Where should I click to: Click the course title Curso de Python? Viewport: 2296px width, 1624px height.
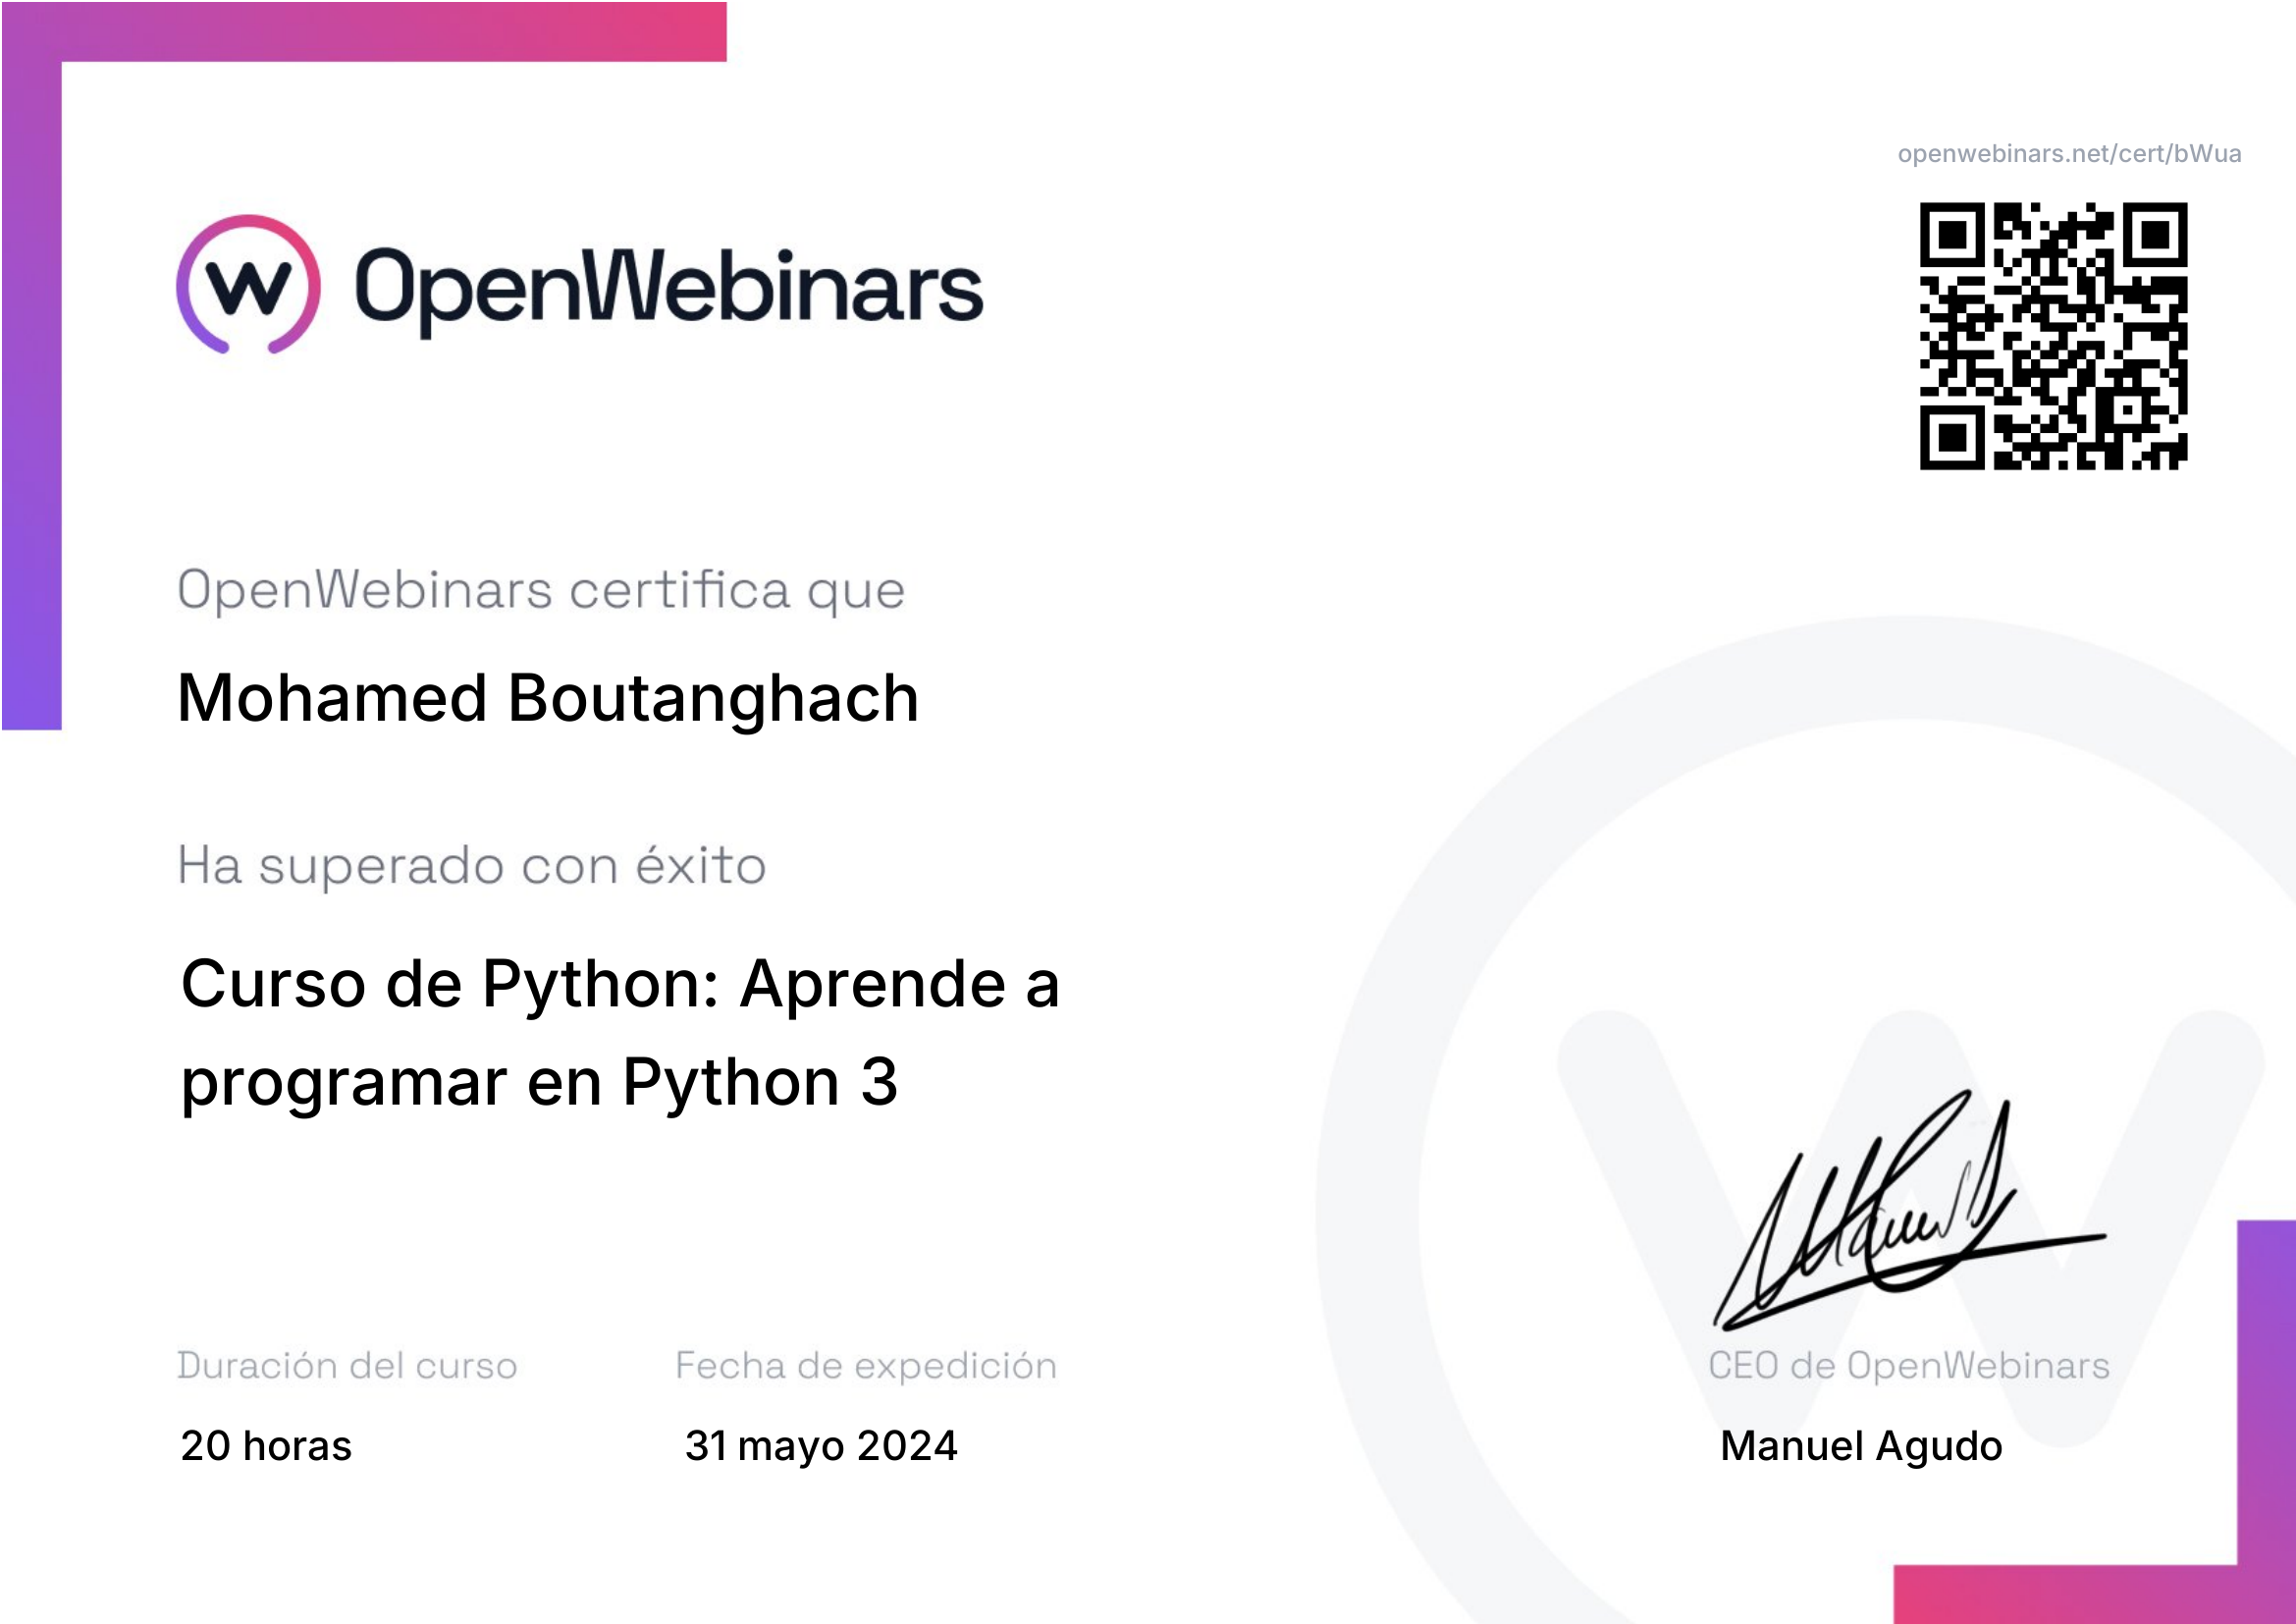coord(619,984)
